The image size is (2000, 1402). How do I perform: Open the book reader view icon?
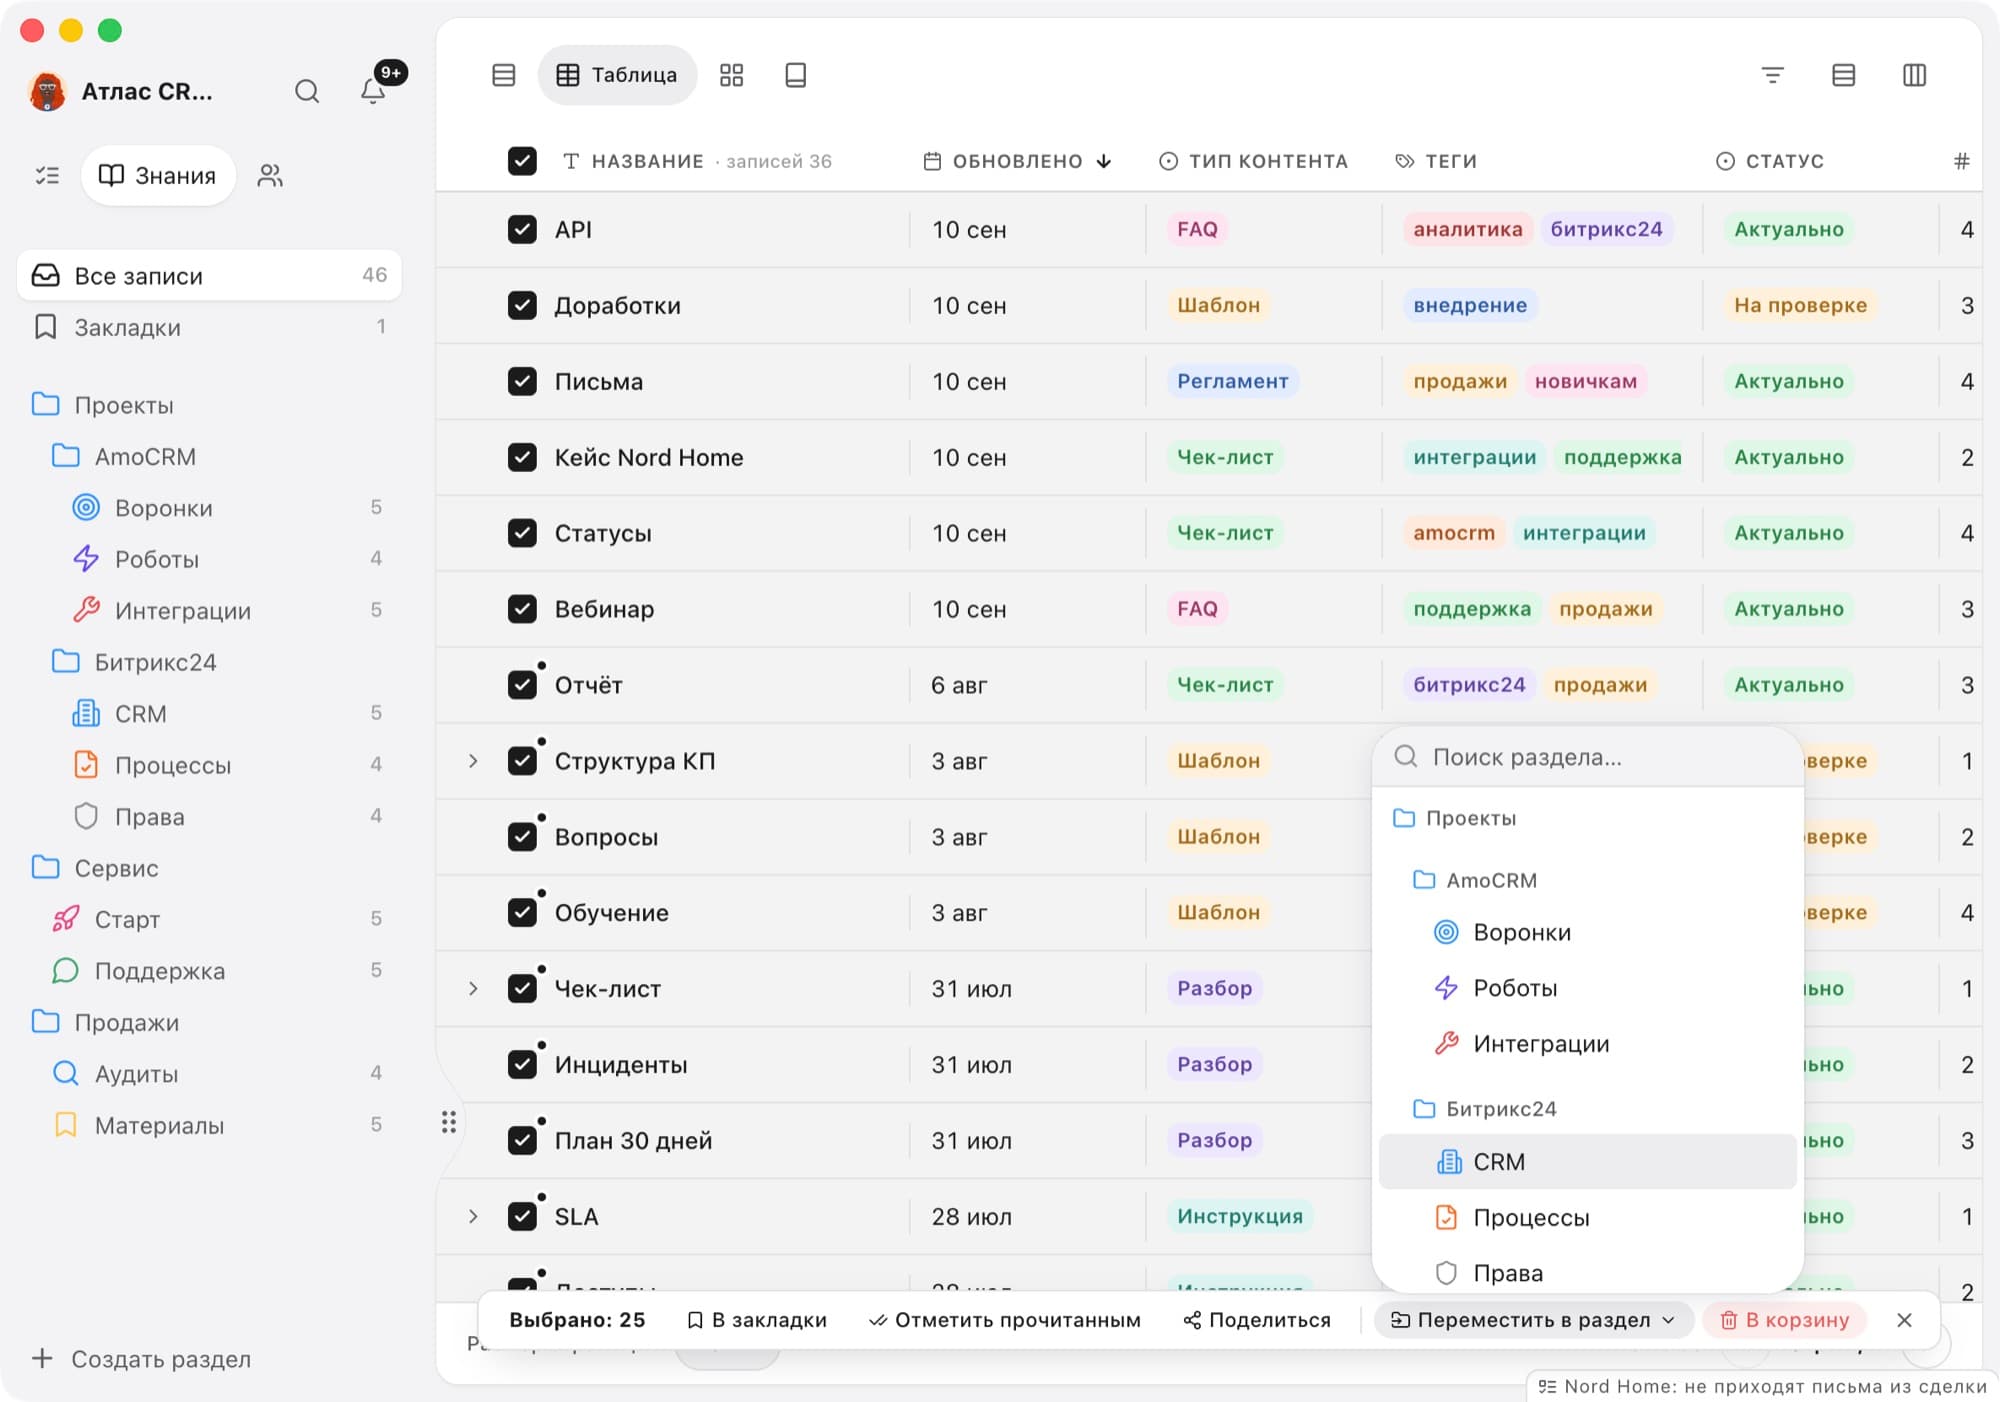(796, 75)
